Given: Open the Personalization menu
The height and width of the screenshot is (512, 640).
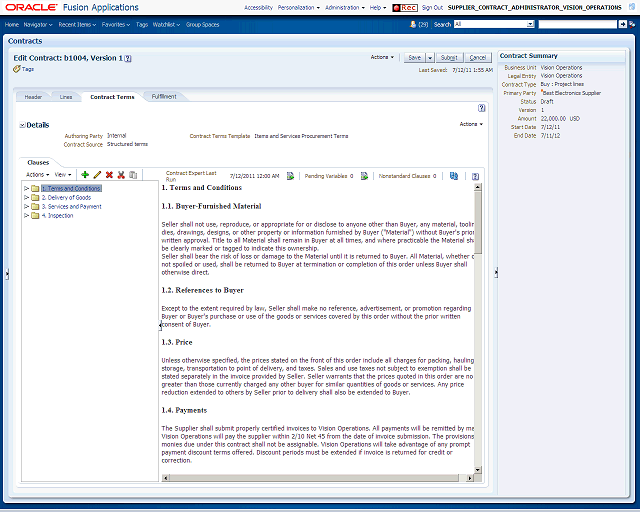Looking at the screenshot, I should point(299,7).
